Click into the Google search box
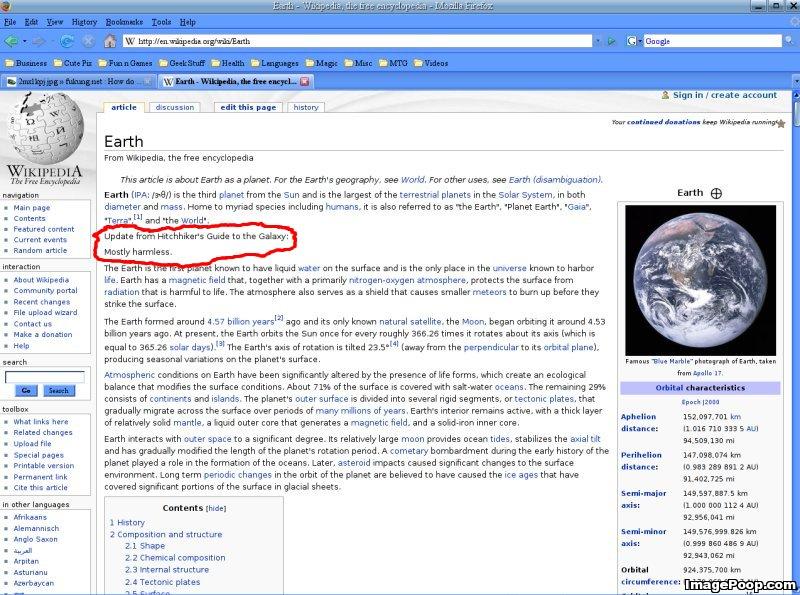 [x=713, y=41]
